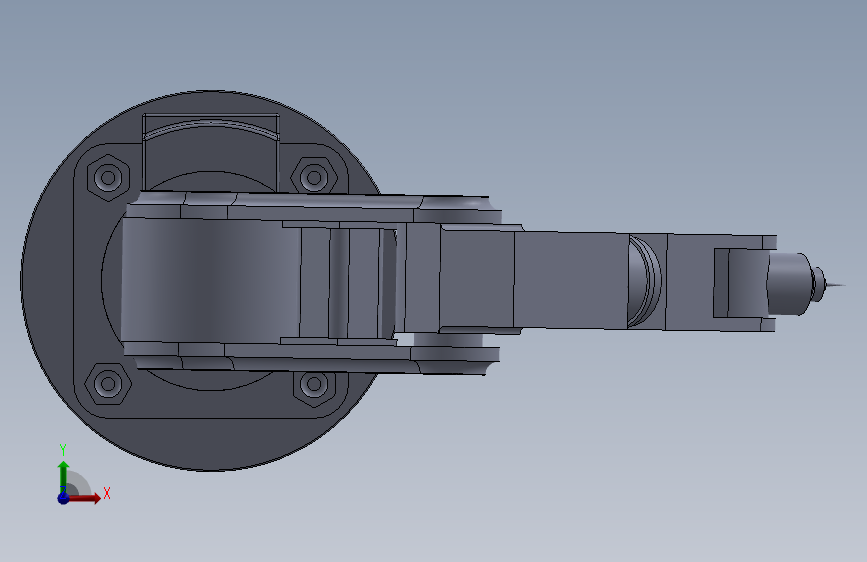Click the red X axis arrow of the triad
The height and width of the screenshot is (562, 867).
tap(86, 498)
